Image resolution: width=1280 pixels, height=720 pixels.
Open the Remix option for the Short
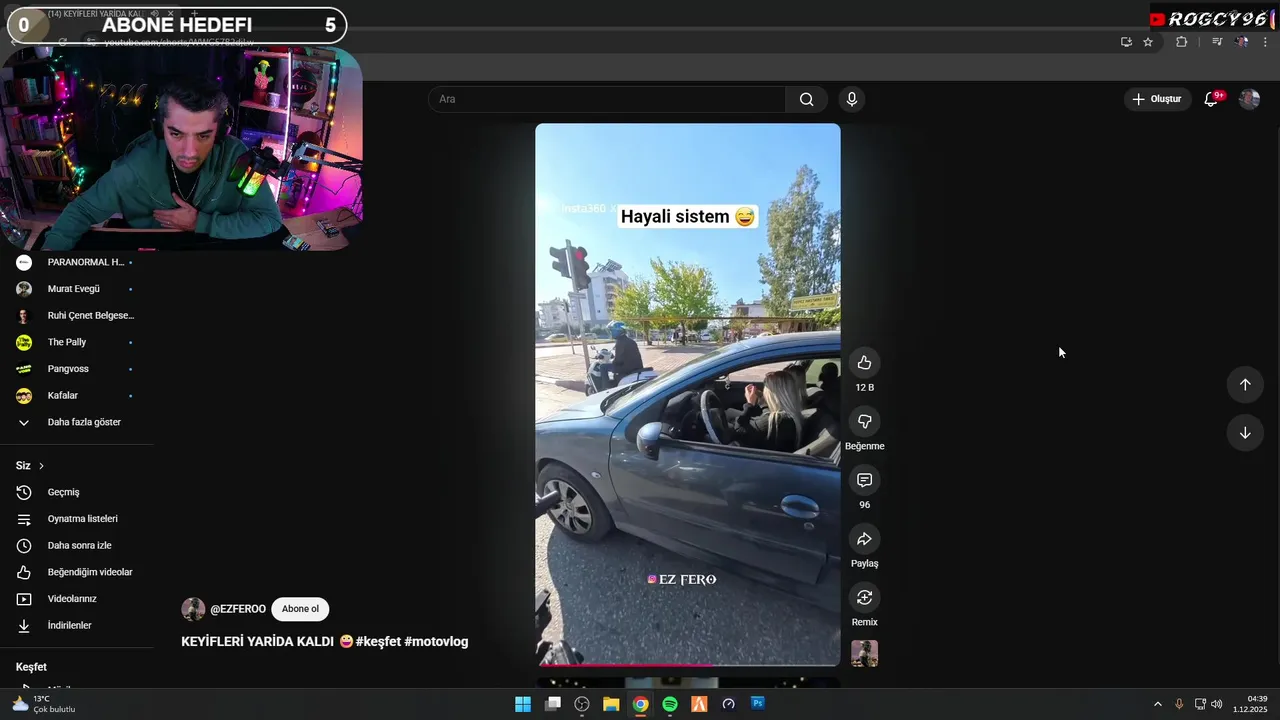tap(864, 597)
